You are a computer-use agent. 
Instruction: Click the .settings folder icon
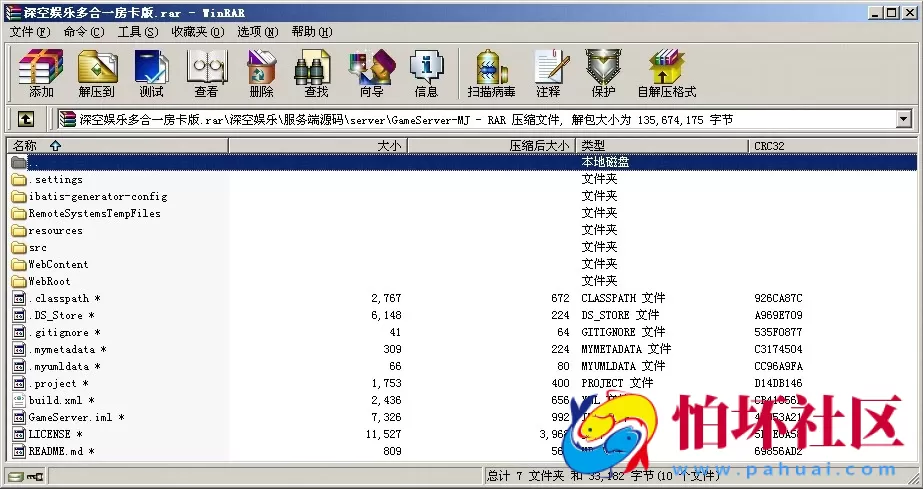click(19, 179)
